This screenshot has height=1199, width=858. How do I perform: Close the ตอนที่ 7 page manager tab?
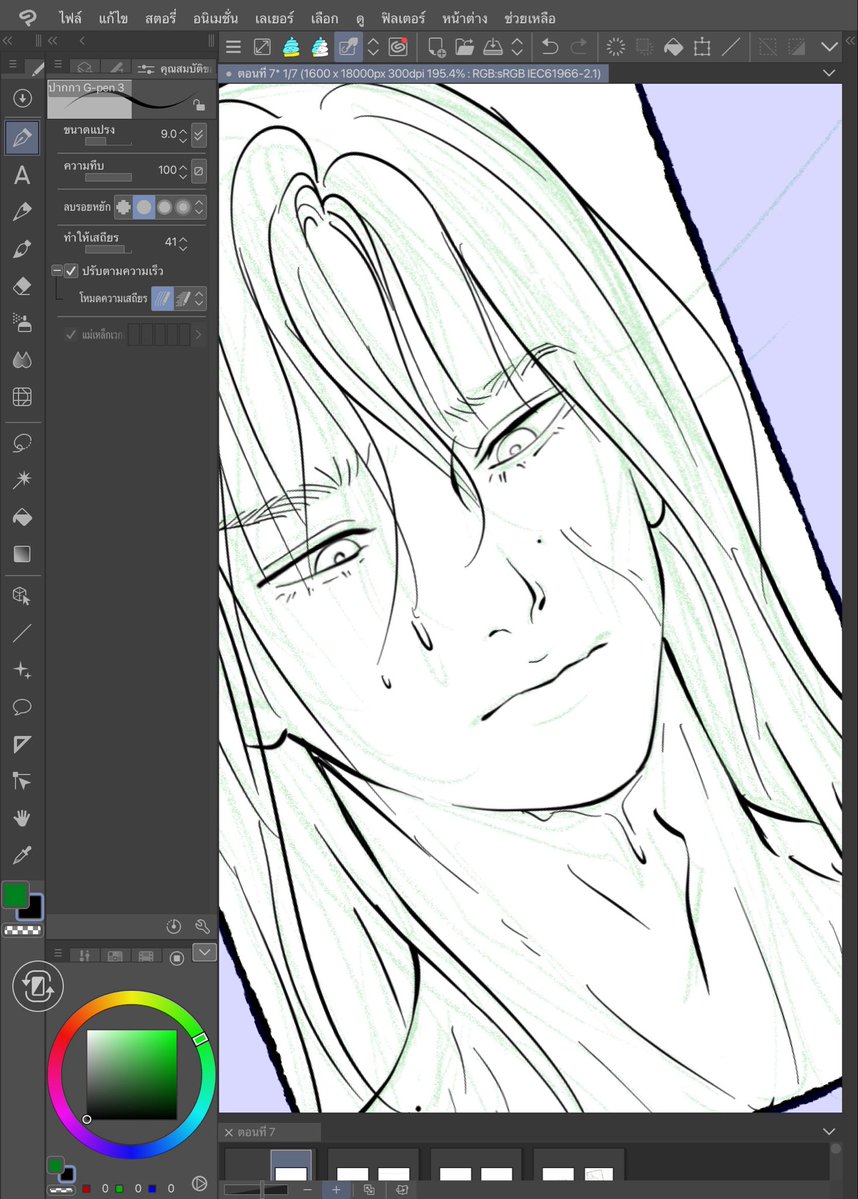tap(228, 1132)
